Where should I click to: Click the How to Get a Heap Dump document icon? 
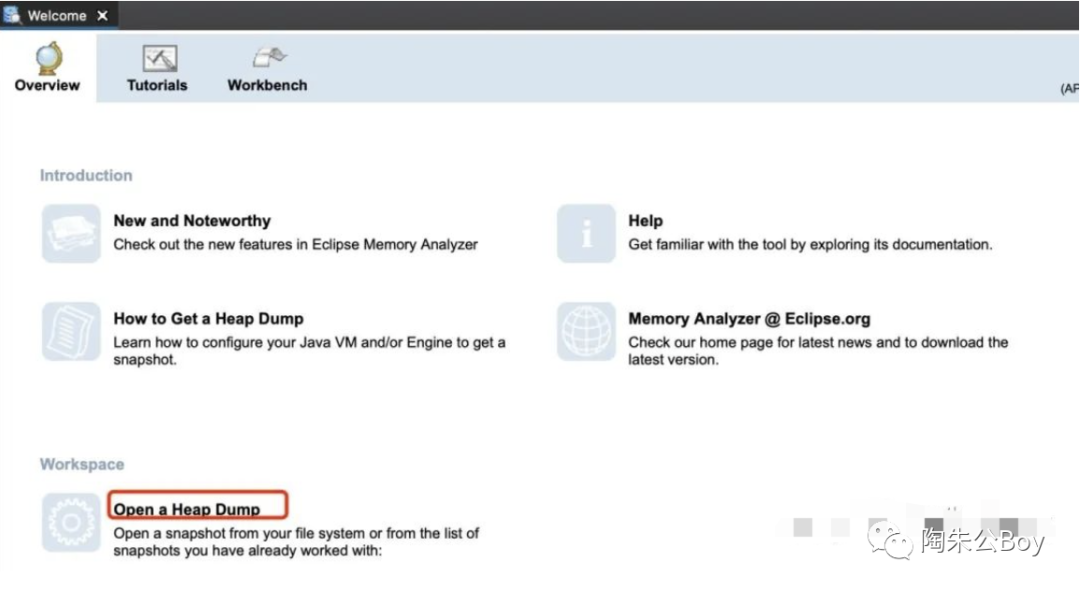click(x=71, y=331)
